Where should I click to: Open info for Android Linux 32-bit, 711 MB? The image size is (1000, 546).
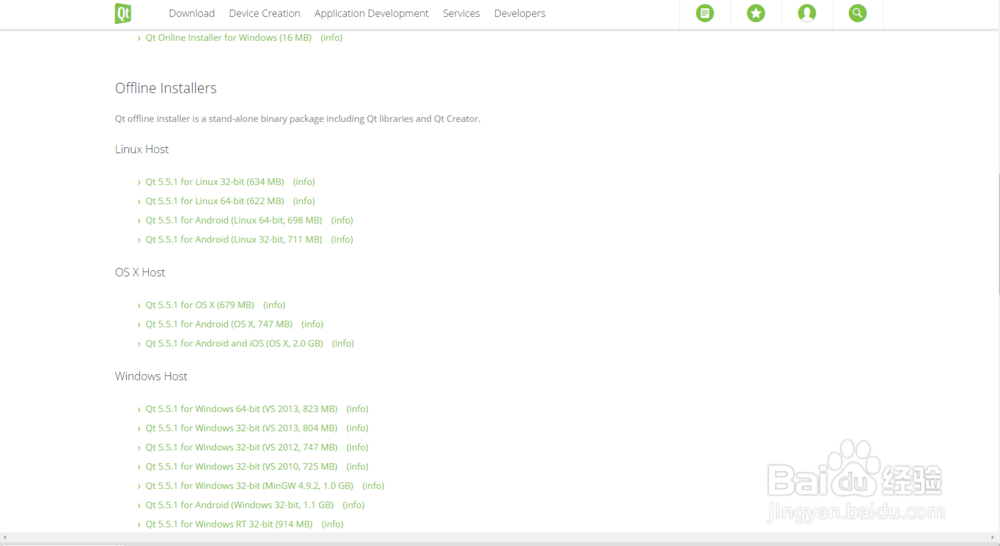pos(342,239)
